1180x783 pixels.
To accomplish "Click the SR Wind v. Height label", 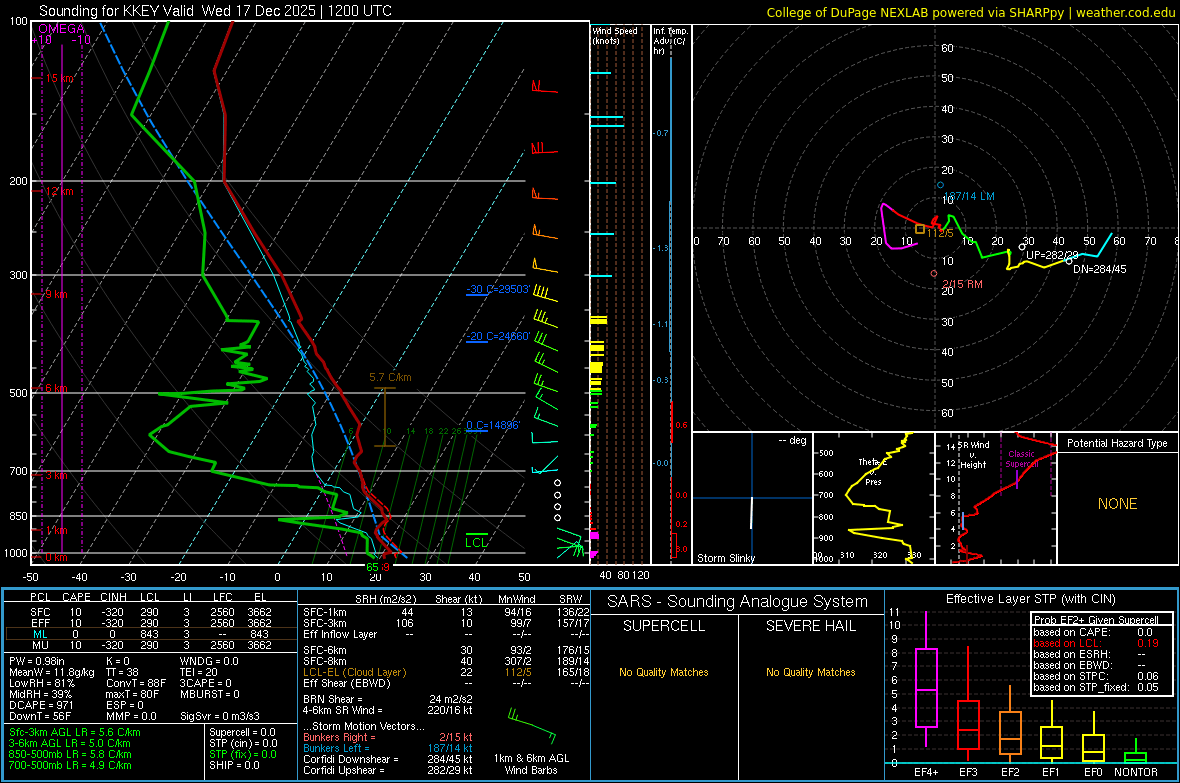I will point(973,455).
